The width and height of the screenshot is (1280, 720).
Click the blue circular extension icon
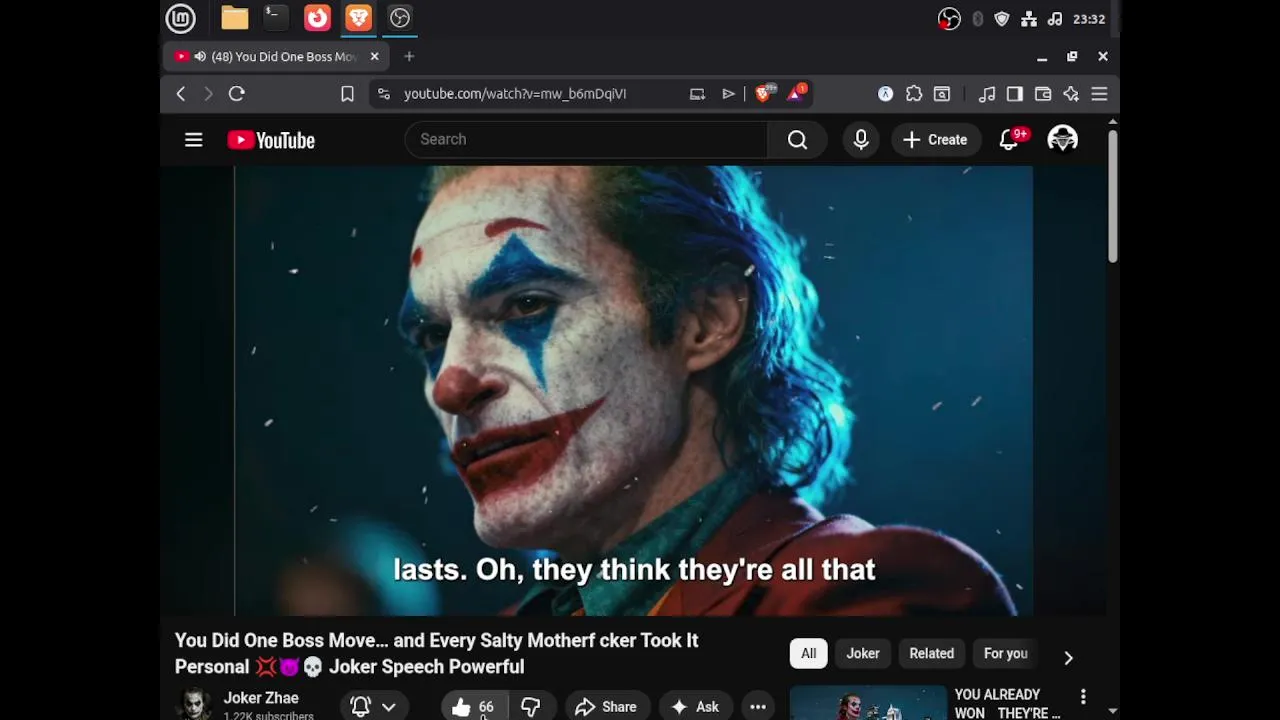[886, 94]
